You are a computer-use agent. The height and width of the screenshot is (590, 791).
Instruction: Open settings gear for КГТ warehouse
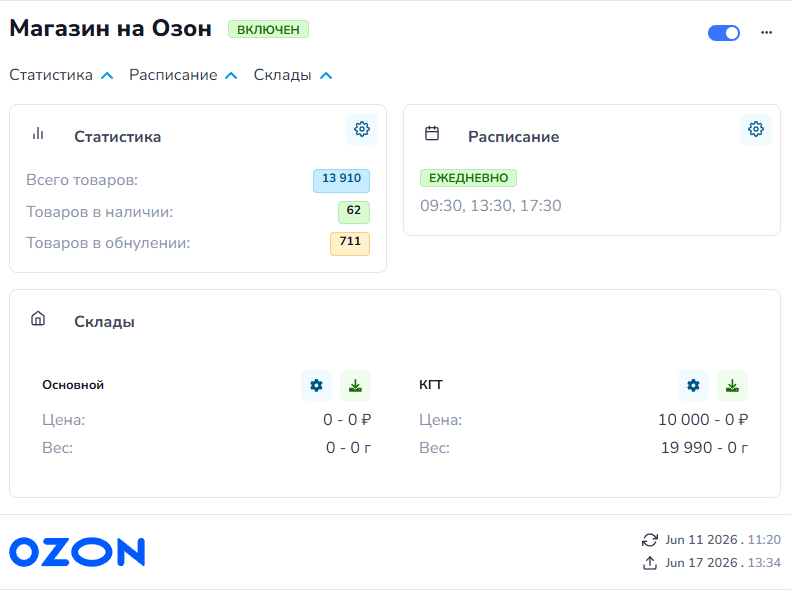[693, 386]
